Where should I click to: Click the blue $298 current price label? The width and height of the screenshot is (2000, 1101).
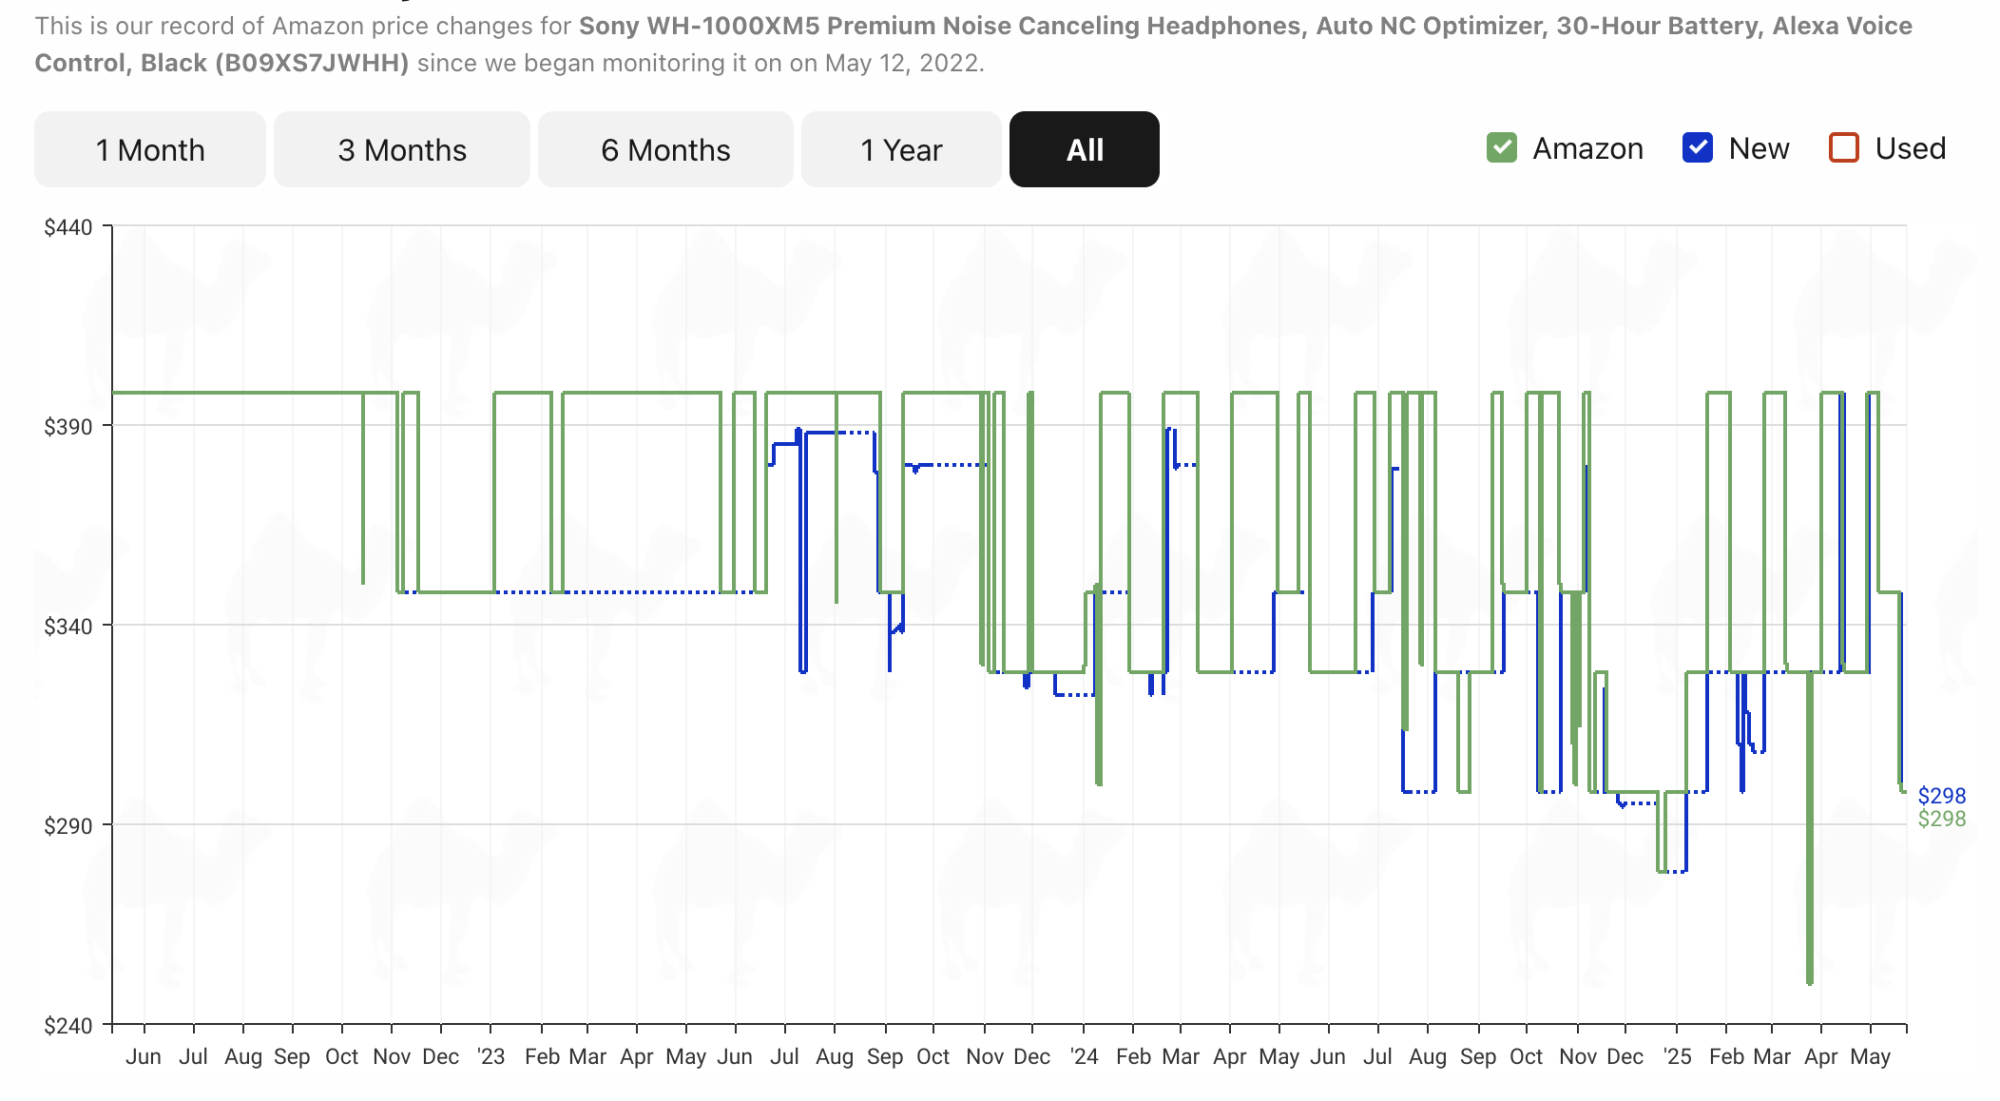(1941, 796)
